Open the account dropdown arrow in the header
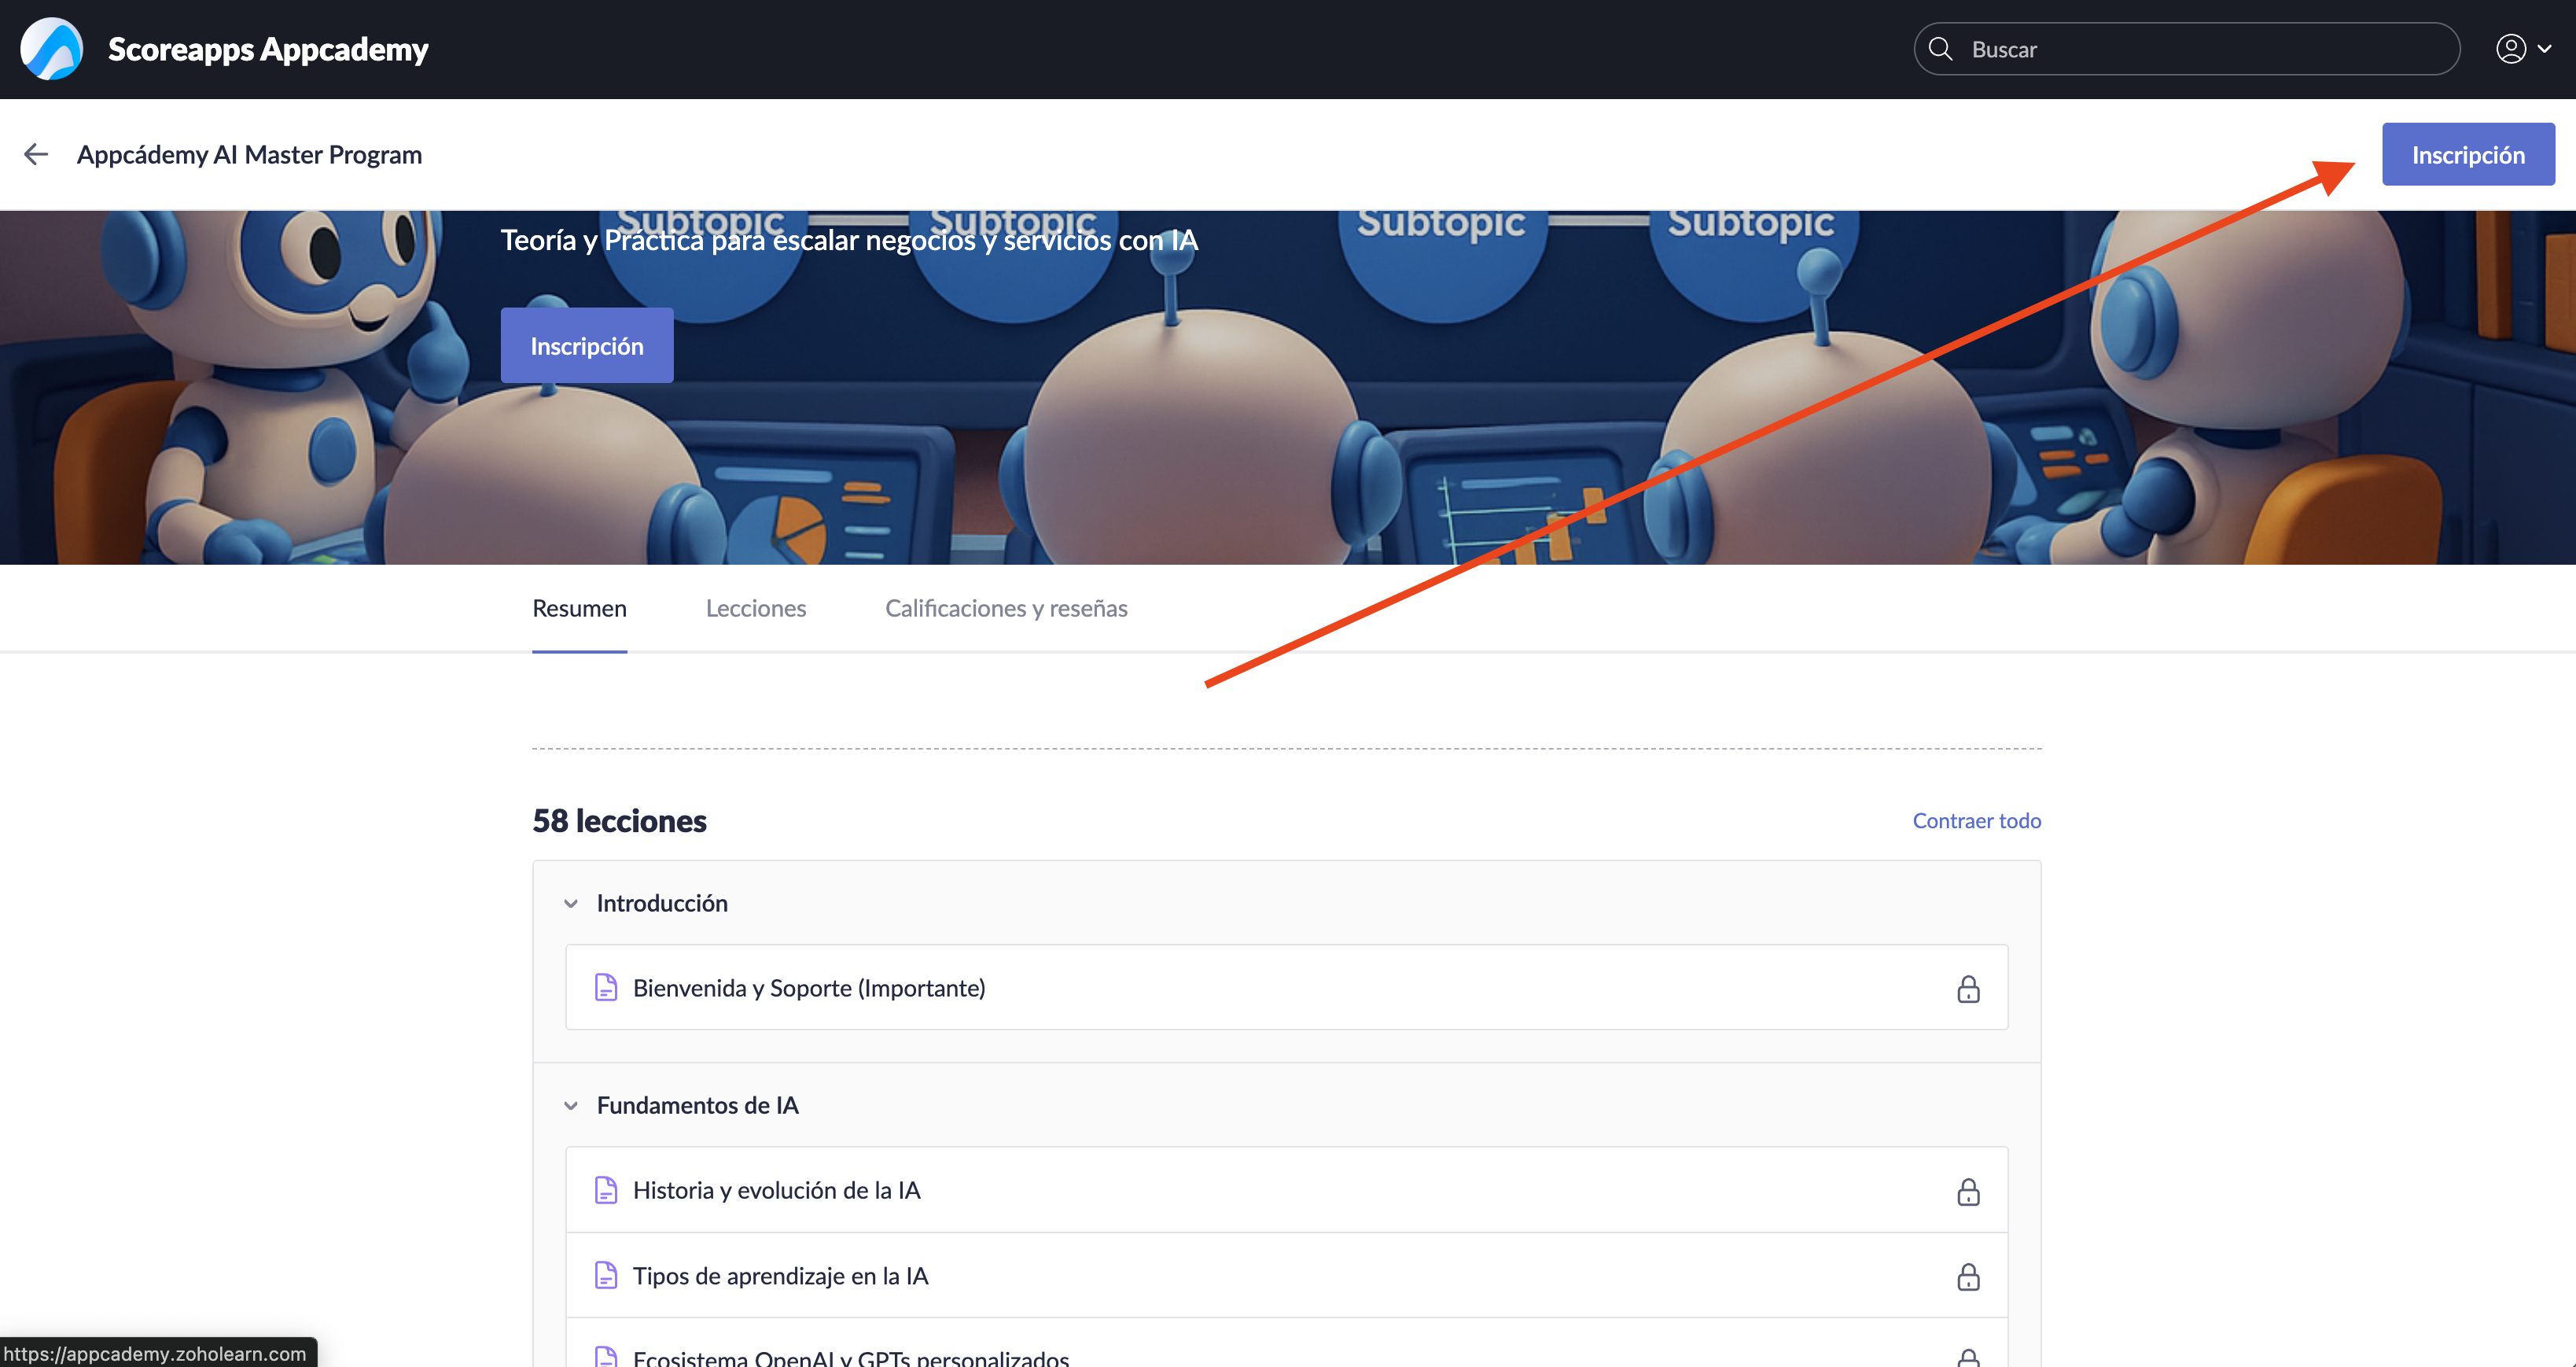Screen dimensions: 2576x1367 click(2544, 49)
